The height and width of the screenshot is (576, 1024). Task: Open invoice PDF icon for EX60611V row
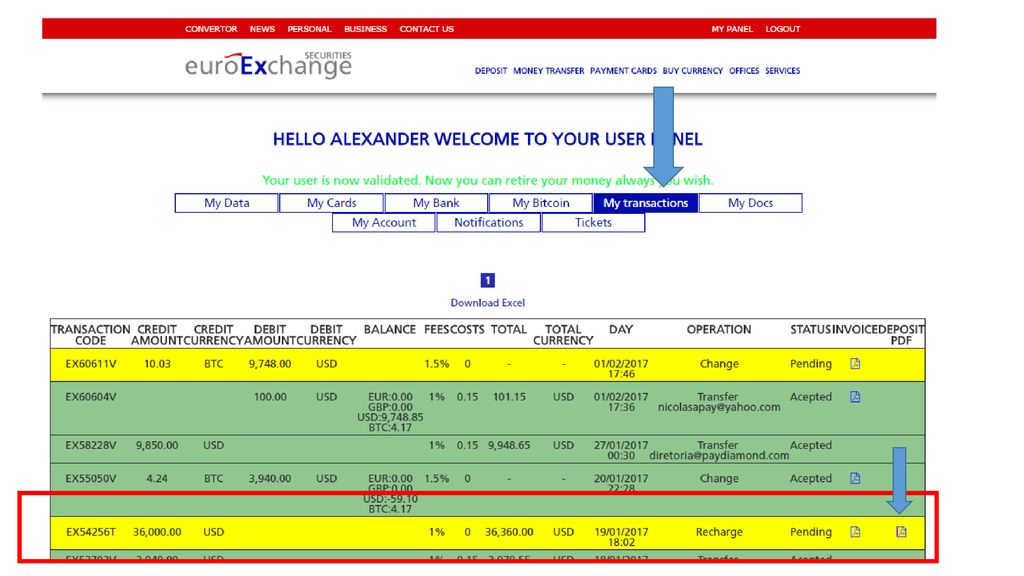tap(855, 364)
